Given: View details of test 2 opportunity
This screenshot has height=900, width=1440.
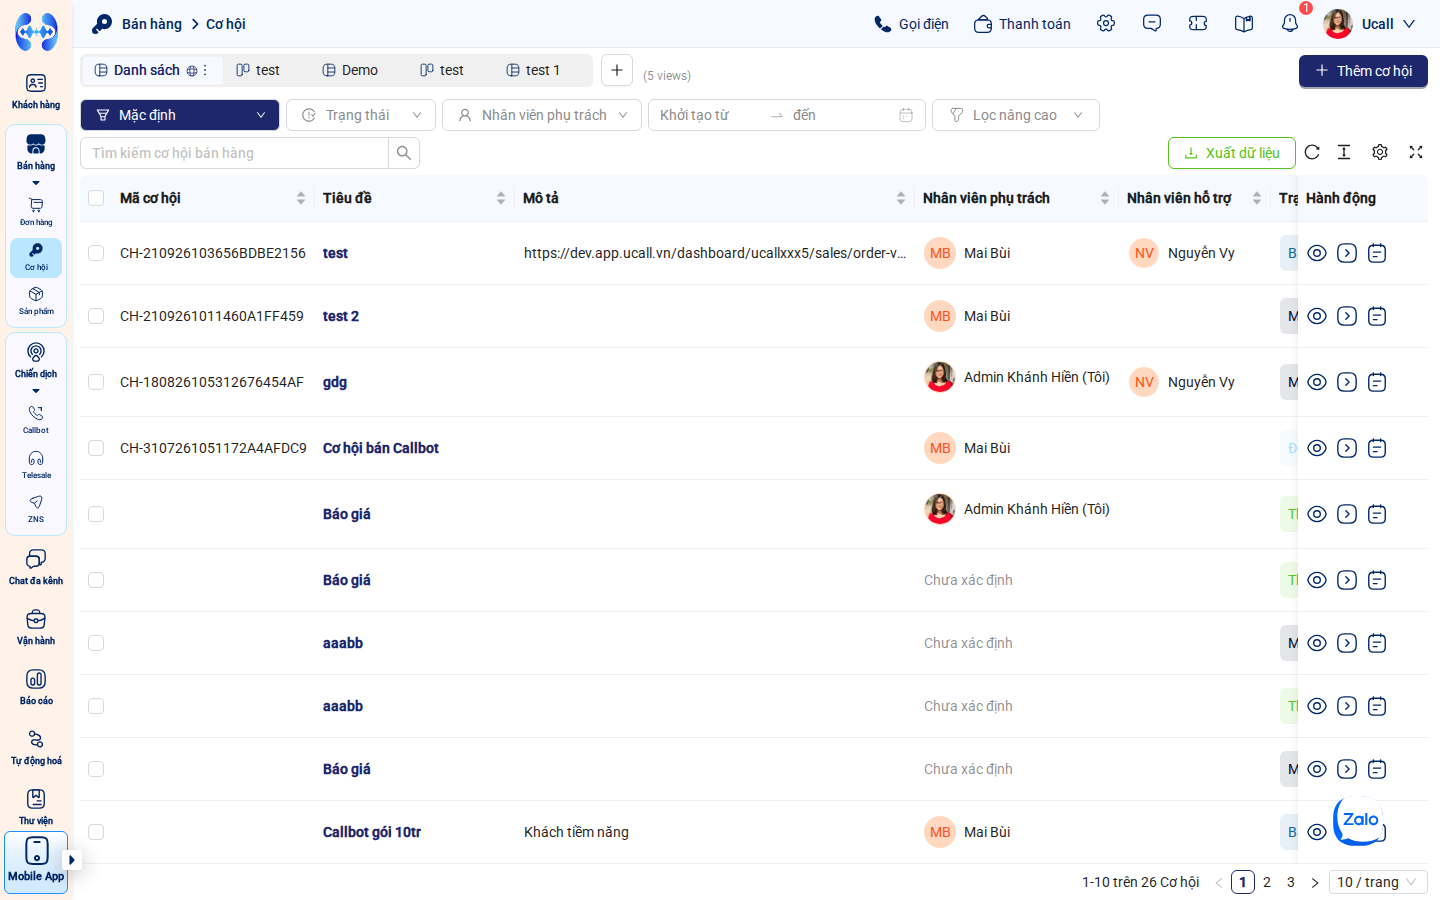Looking at the screenshot, I should click(x=1317, y=316).
